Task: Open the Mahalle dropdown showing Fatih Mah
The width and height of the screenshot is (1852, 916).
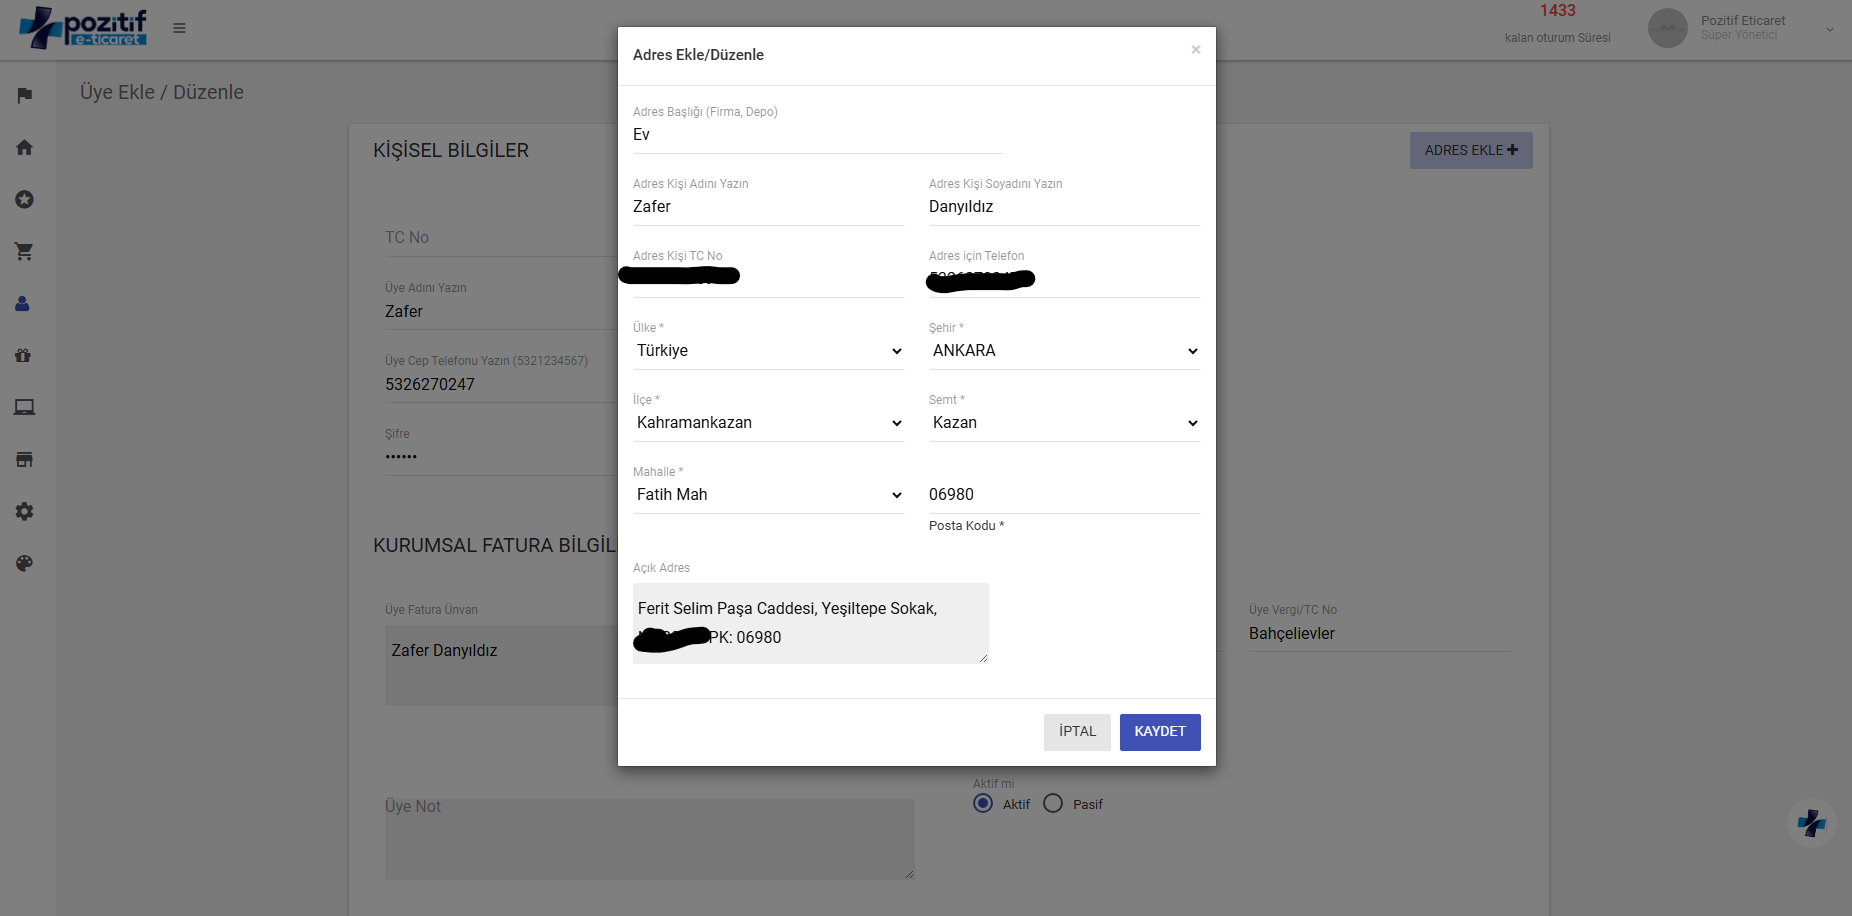Action: pyautogui.click(x=768, y=495)
